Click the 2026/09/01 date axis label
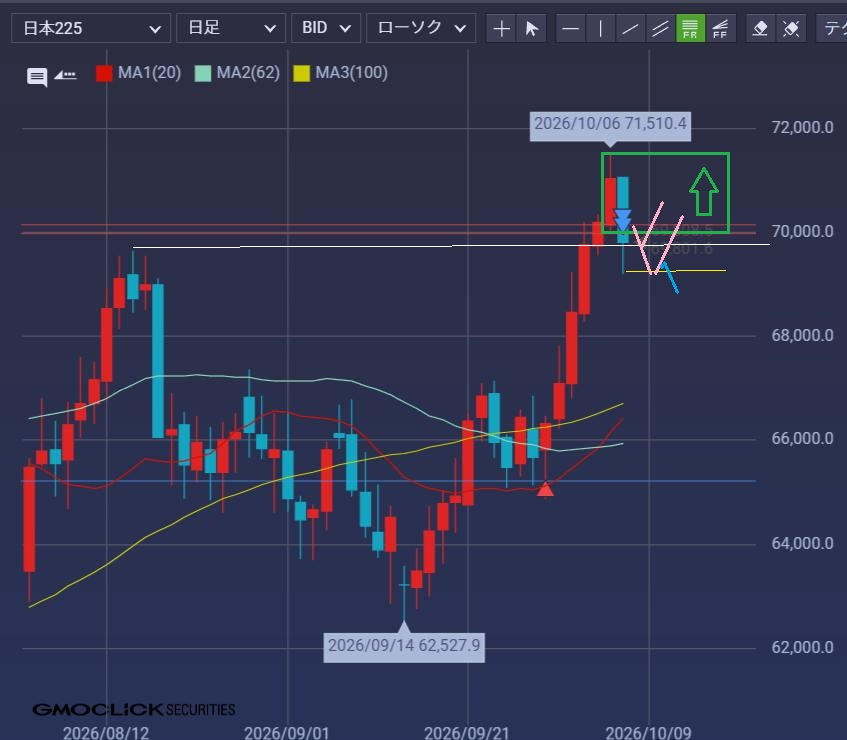The height and width of the screenshot is (740, 847). point(286,732)
